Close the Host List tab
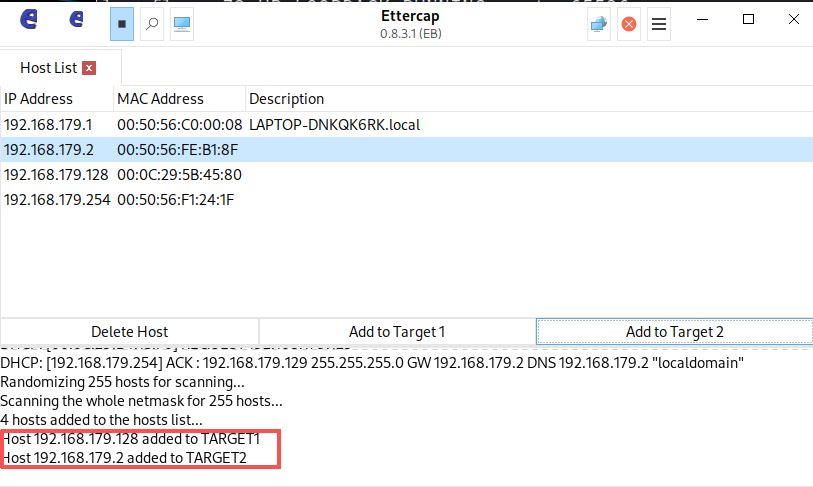The image size is (813, 487). click(89, 68)
